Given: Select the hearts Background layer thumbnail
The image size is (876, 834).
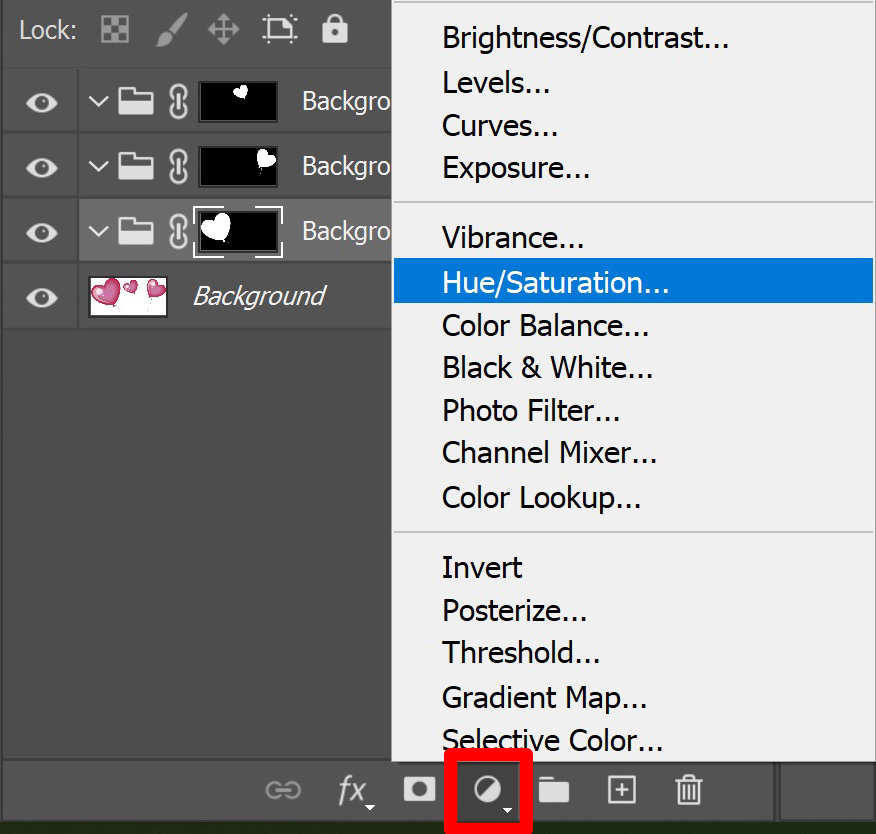Looking at the screenshot, I should (128, 297).
